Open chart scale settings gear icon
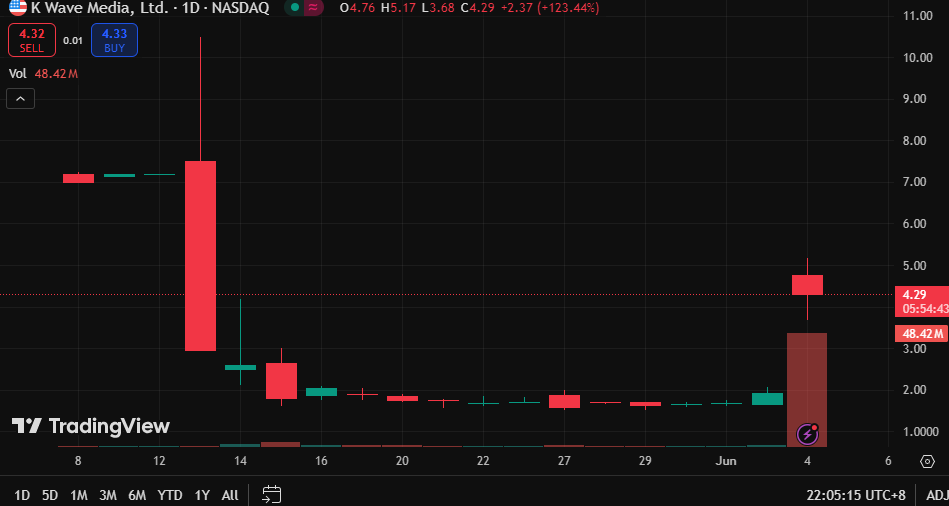The width and height of the screenshot is (949, 506). (x=927, y=461)
